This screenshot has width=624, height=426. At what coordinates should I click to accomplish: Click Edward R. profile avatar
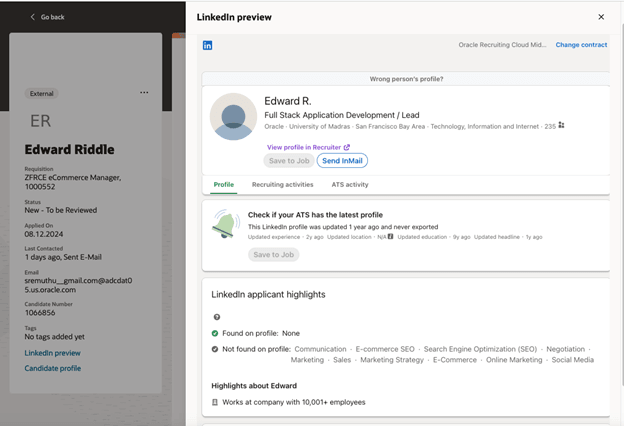[x=233, y=117]
